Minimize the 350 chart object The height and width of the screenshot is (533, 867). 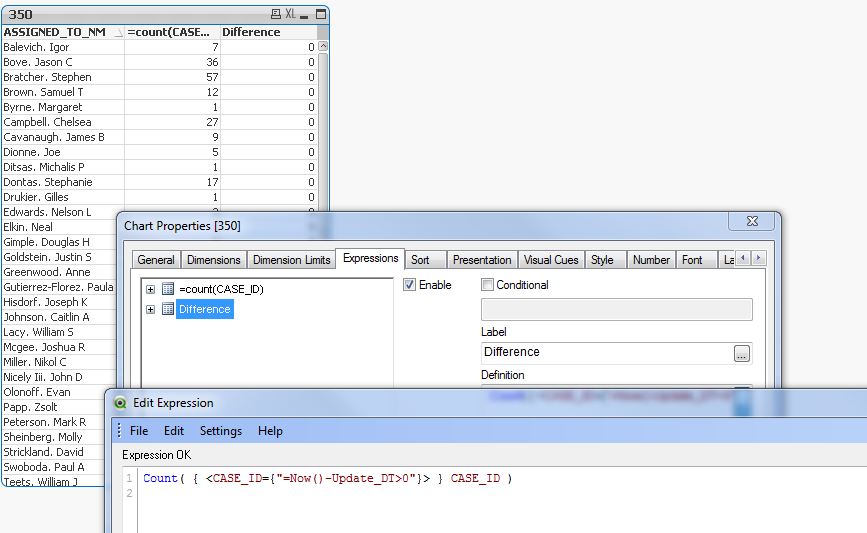(305, 15)
